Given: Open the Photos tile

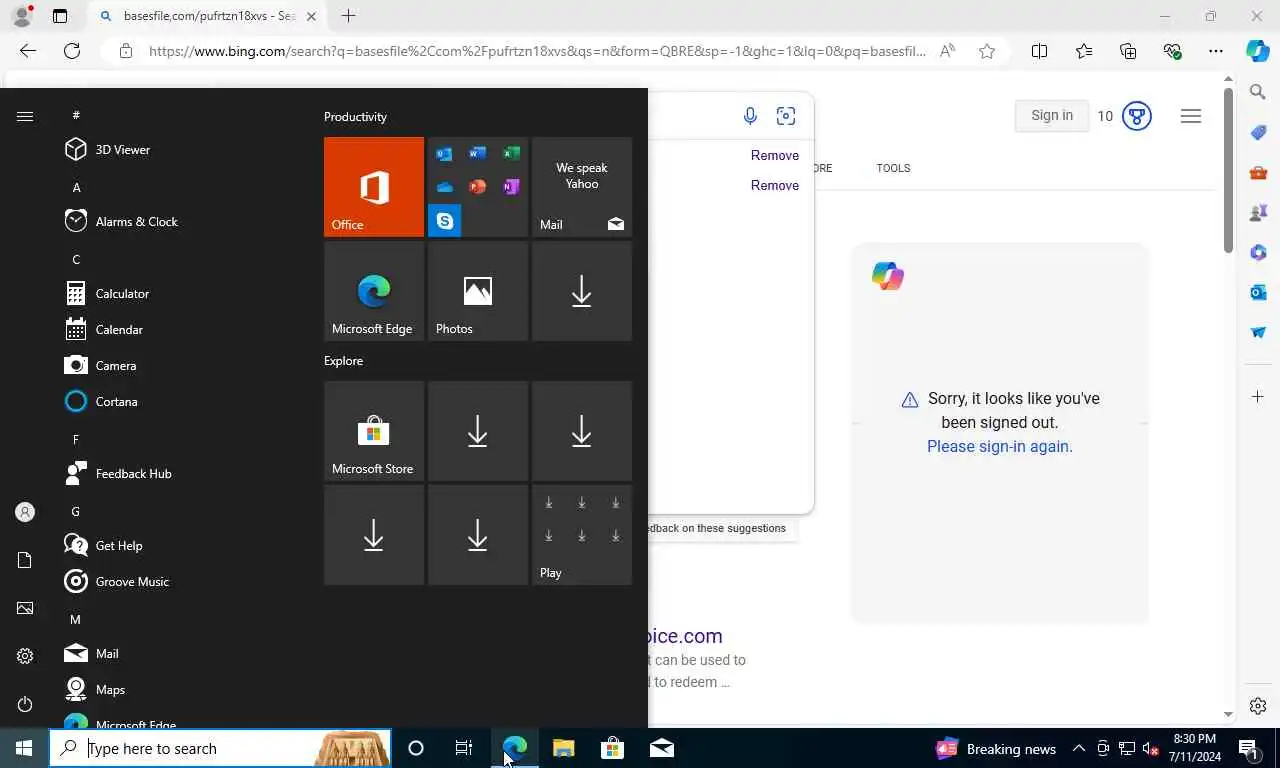Looking at the screenshot, I should click(478, 291).
